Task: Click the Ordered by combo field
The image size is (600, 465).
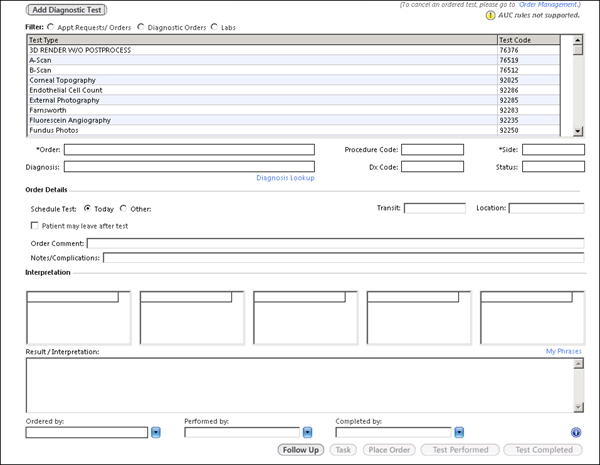Action: (x=87, y=432)
